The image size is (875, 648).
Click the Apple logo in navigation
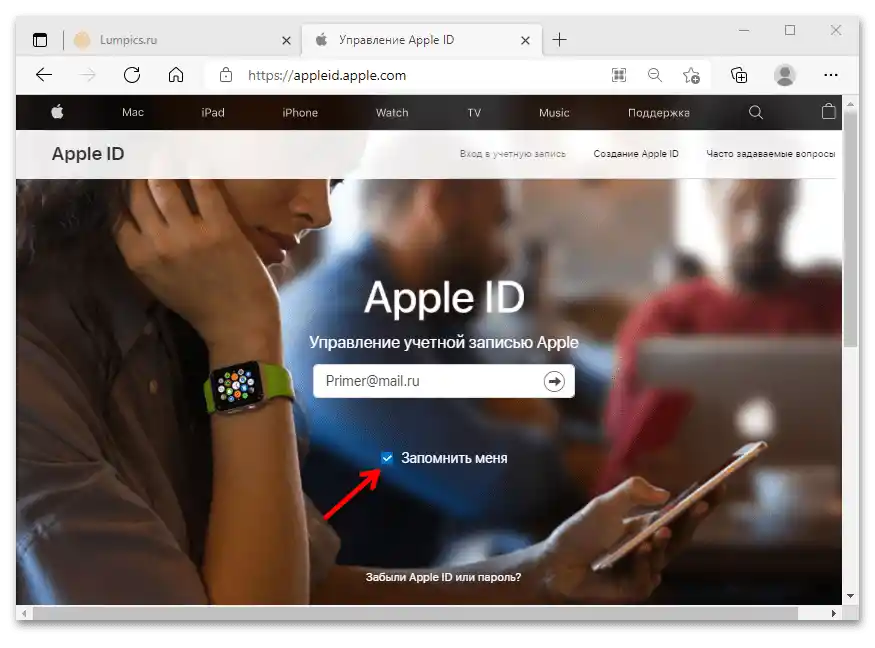(x=57, y=112)
